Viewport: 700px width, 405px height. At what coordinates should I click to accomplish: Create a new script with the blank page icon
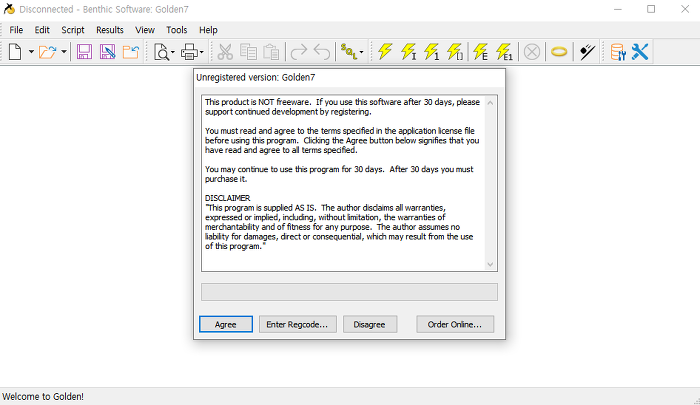click(15, 52)
